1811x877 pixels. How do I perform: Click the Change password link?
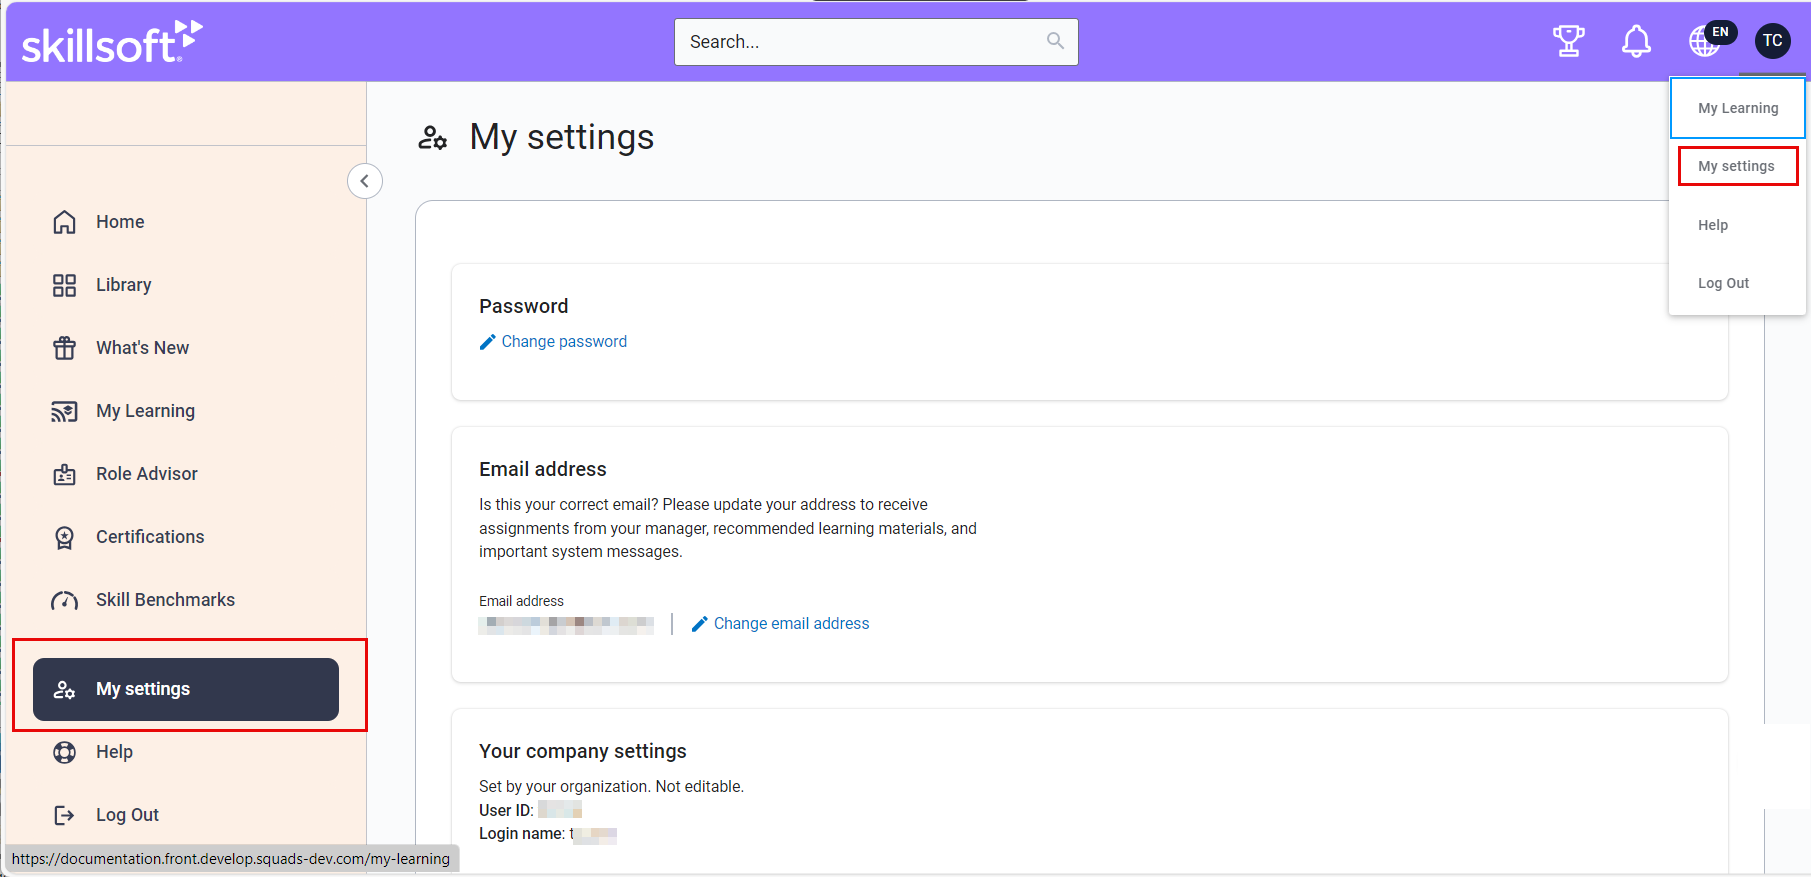[564, 342]
